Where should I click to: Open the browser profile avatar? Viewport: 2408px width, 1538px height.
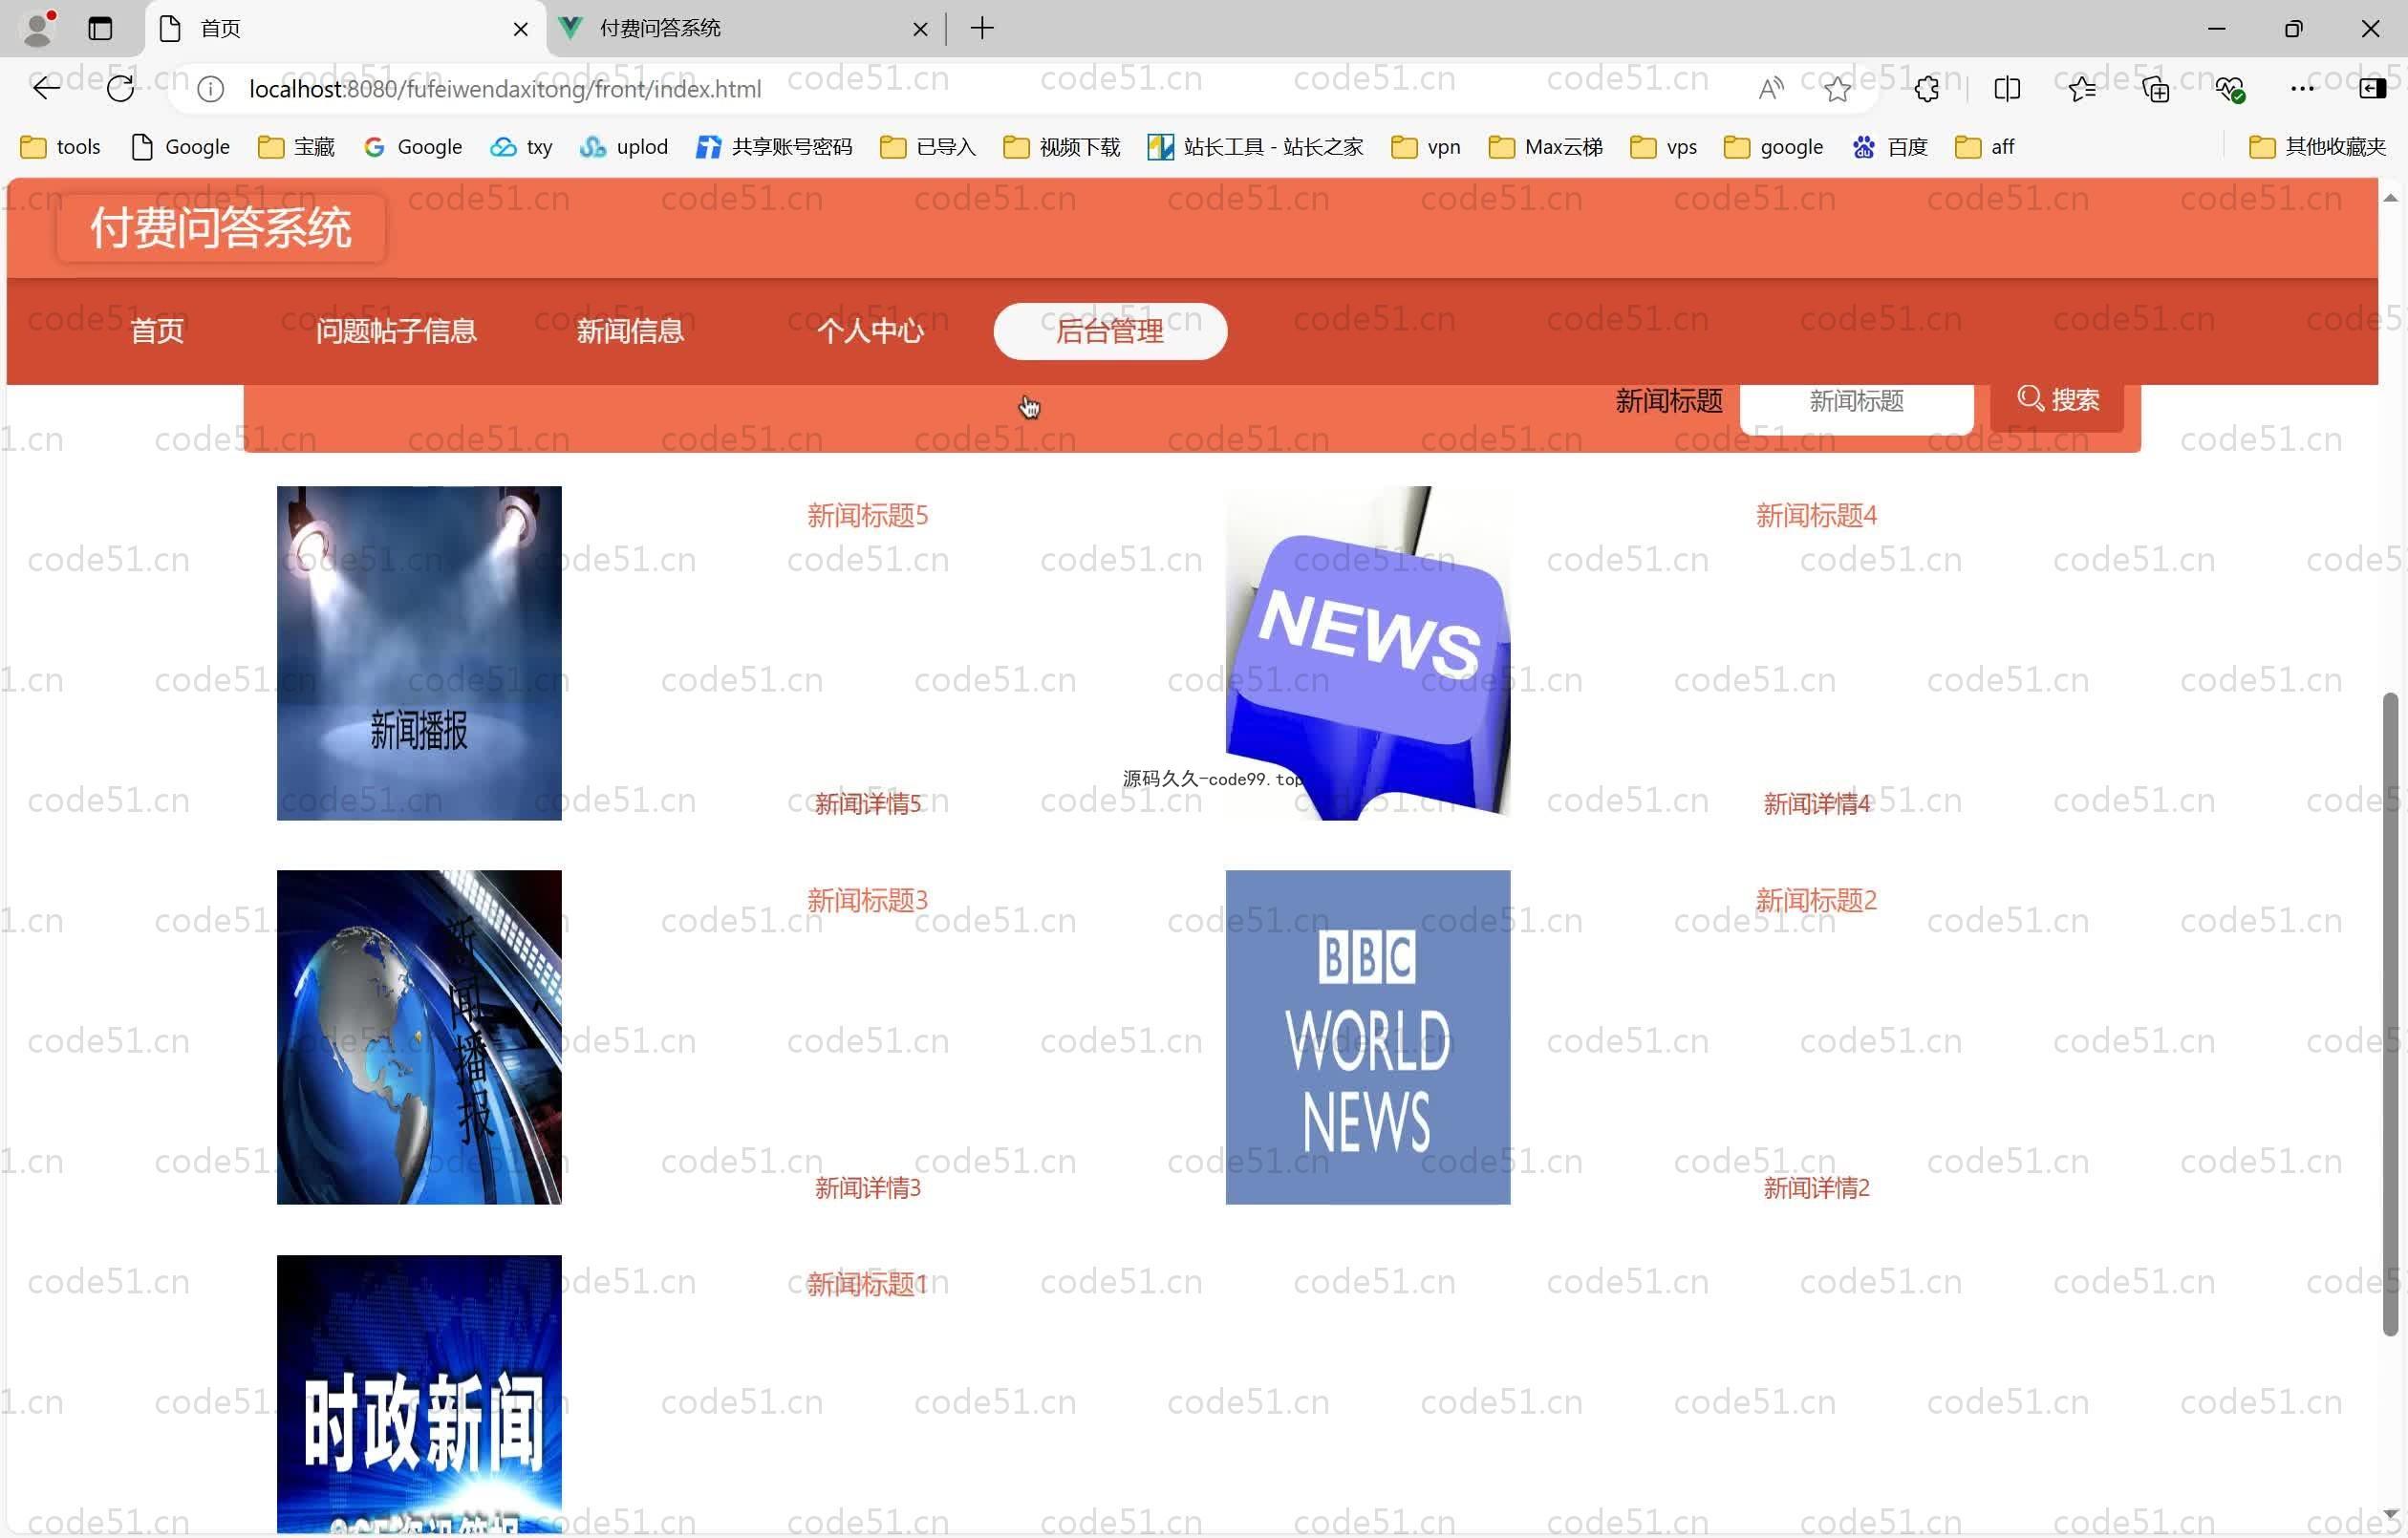(x=38, y=28)
